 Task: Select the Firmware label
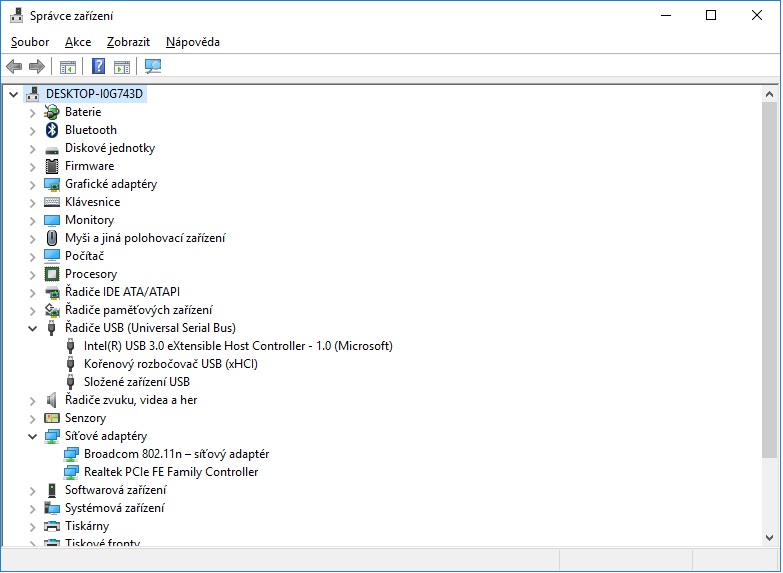[x=89, y=166]
